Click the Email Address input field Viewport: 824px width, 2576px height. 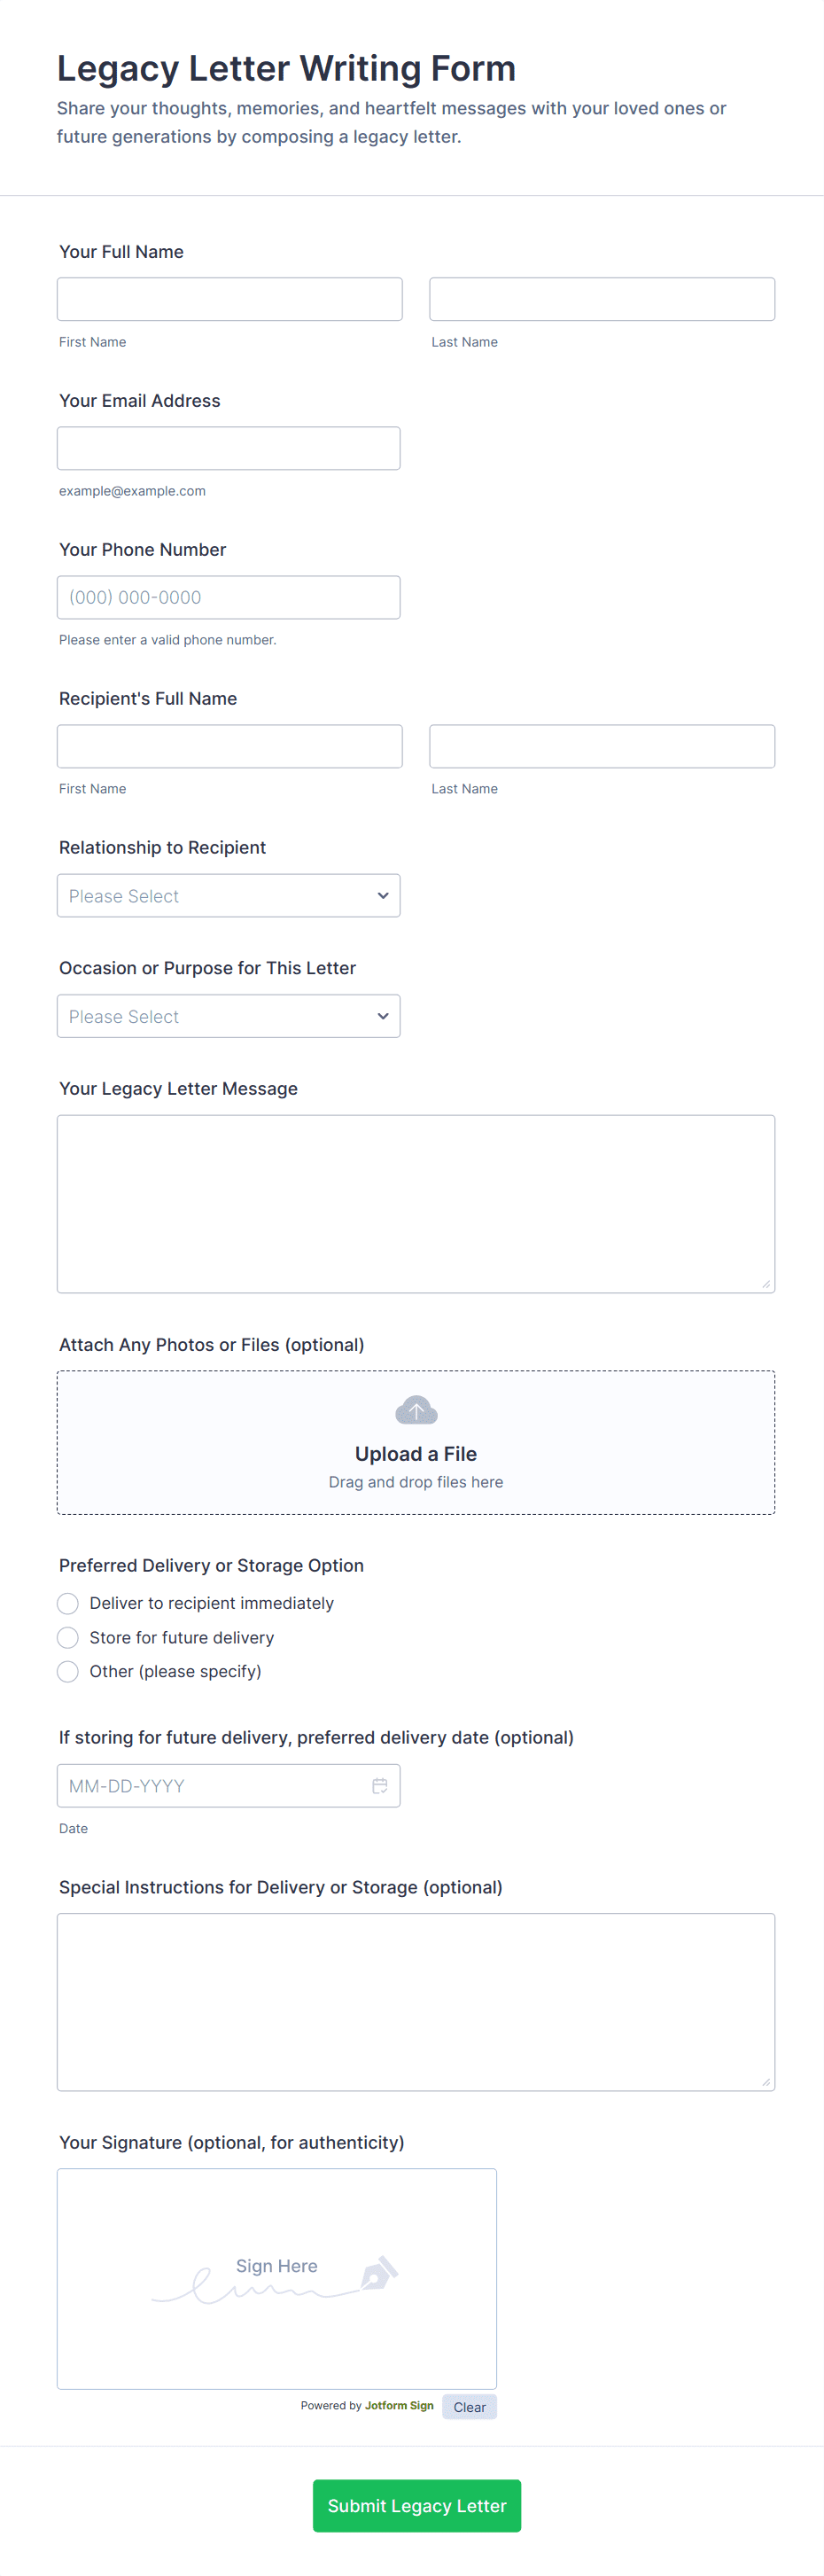(x=229, y=448)
